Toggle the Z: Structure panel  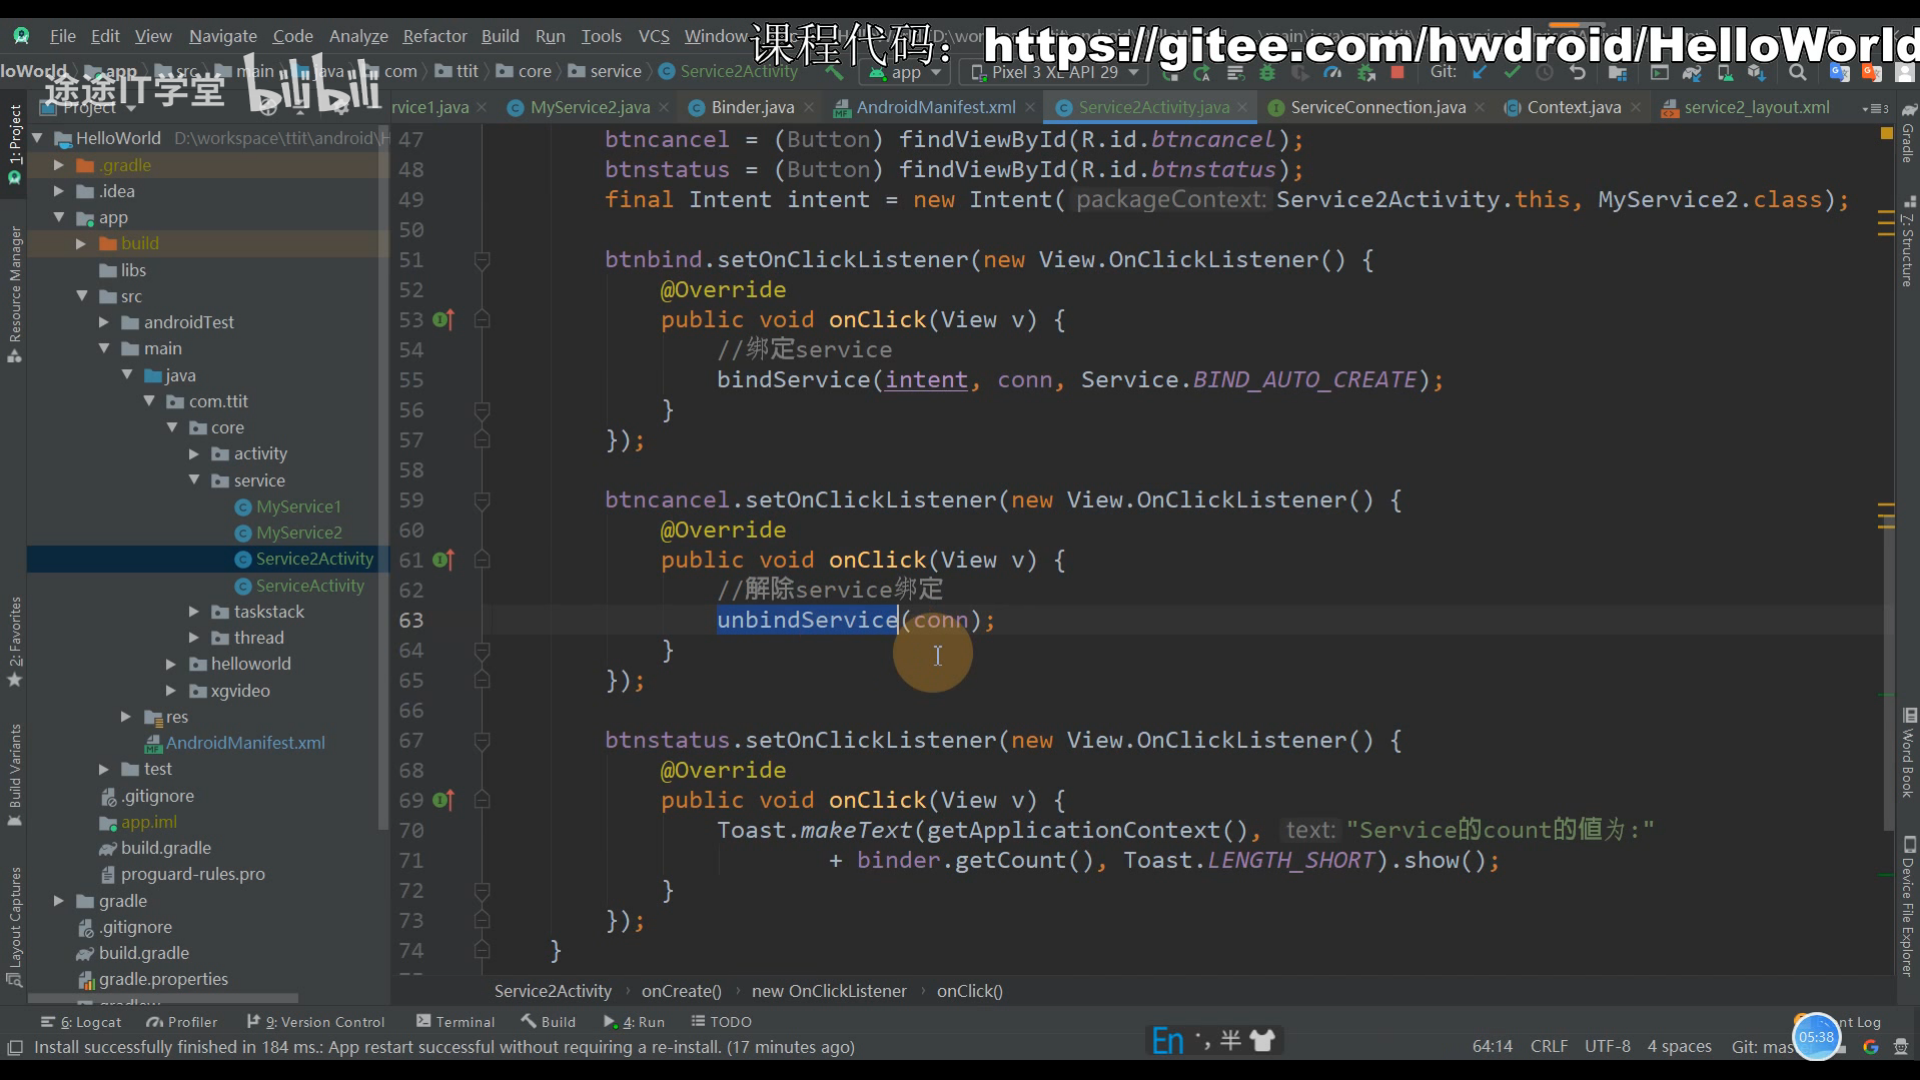[1908, 241]
